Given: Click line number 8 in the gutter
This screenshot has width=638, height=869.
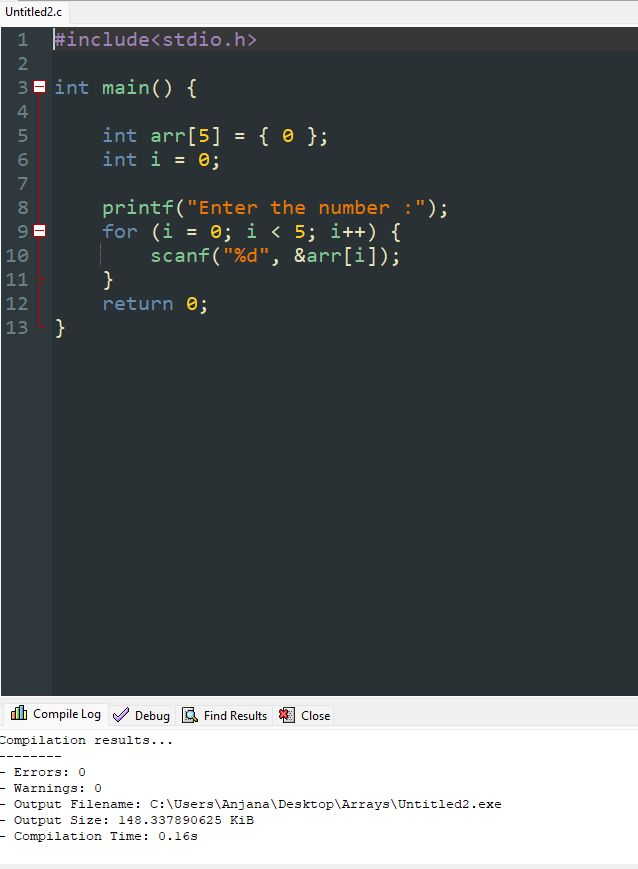Looking at the screenshot, I should [x=23, y=208].
